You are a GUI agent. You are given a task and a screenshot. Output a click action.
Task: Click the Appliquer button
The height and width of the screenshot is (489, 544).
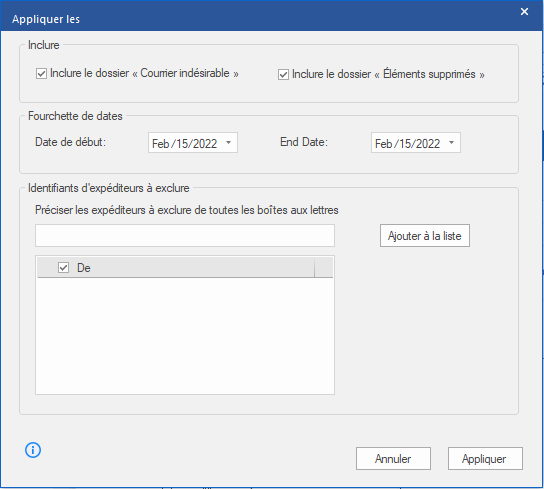tap(485, 458)
